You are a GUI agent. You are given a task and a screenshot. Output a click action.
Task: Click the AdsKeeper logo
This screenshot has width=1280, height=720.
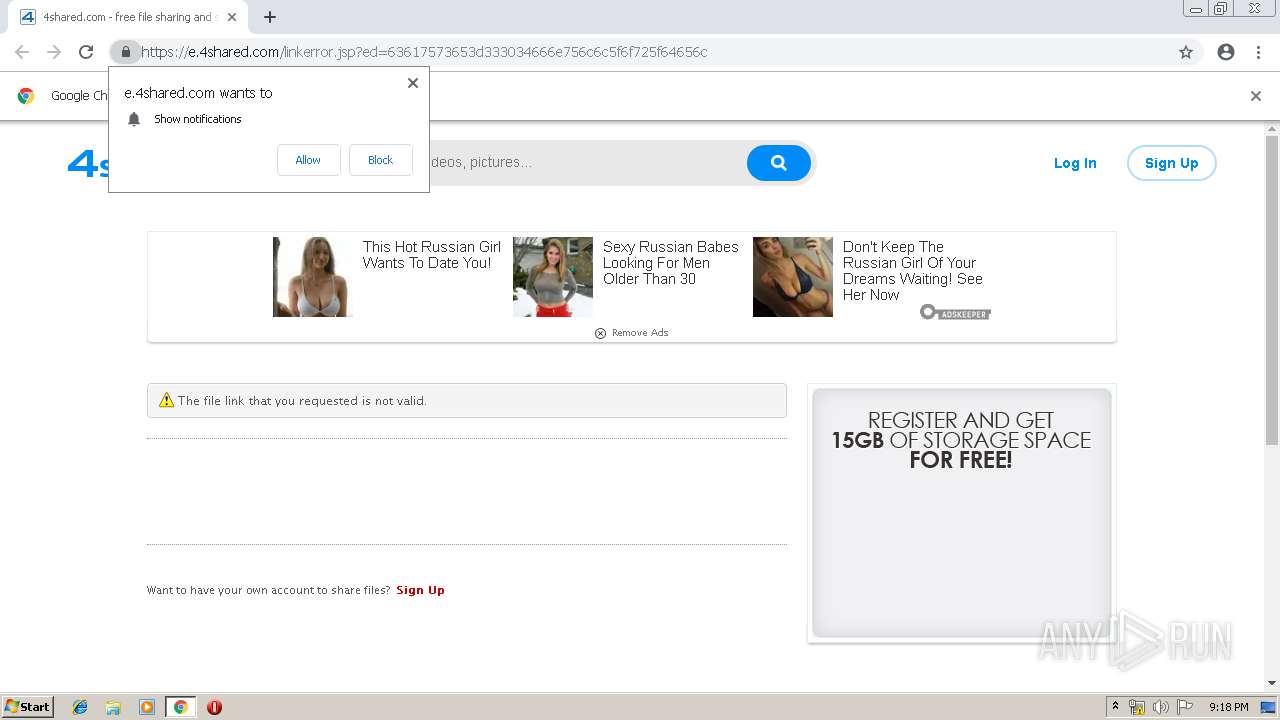[x=955, y=313]
